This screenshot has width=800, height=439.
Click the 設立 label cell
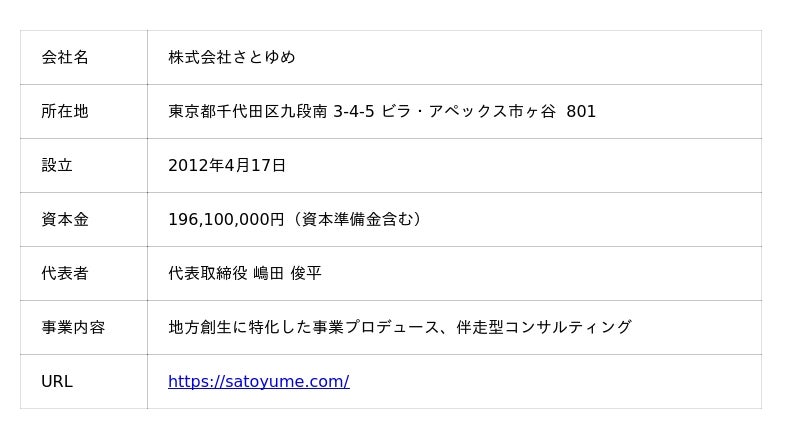tap(57, 165)
